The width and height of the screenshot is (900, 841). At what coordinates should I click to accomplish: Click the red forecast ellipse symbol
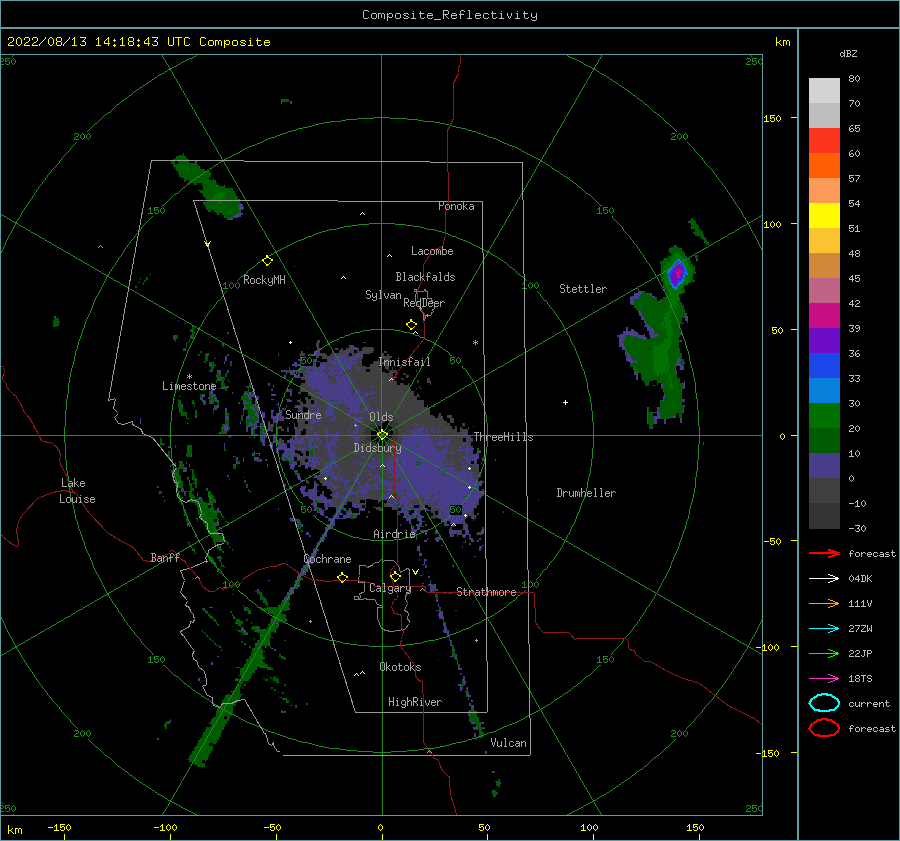click(824, 728)
